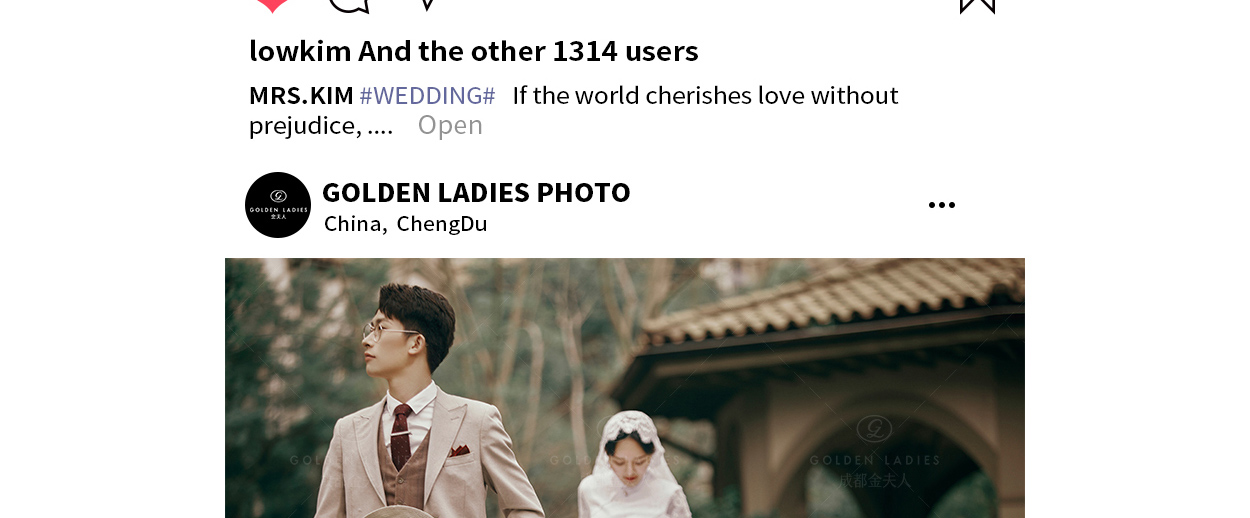The height and width of the screenshot is (518, 1250).
Task: Follow the #WEDDING# hashtag link
Action: (427, 96)
